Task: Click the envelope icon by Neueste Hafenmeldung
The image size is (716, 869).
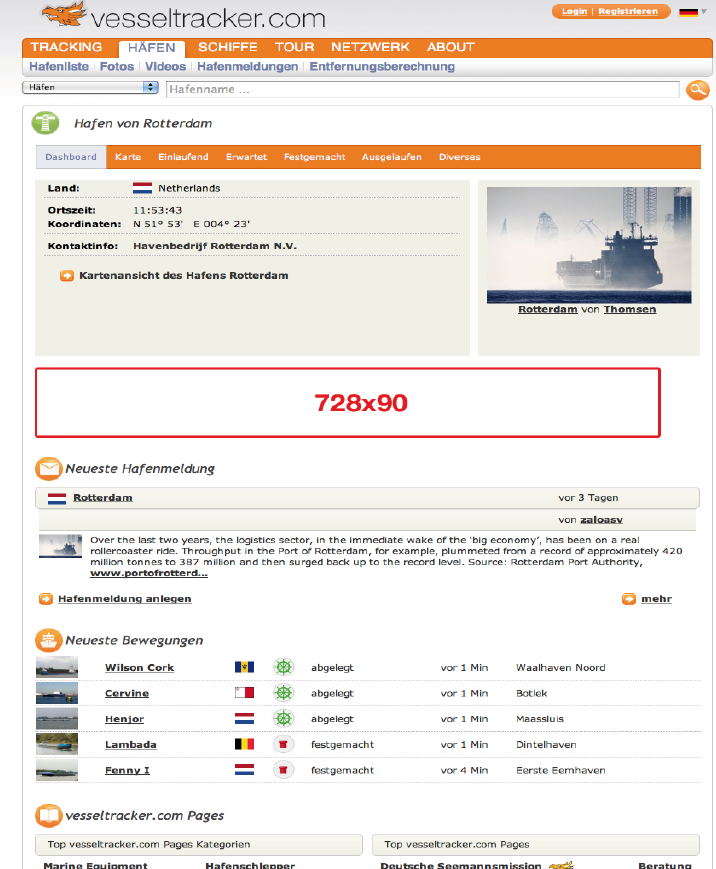Action: (49, 469)
